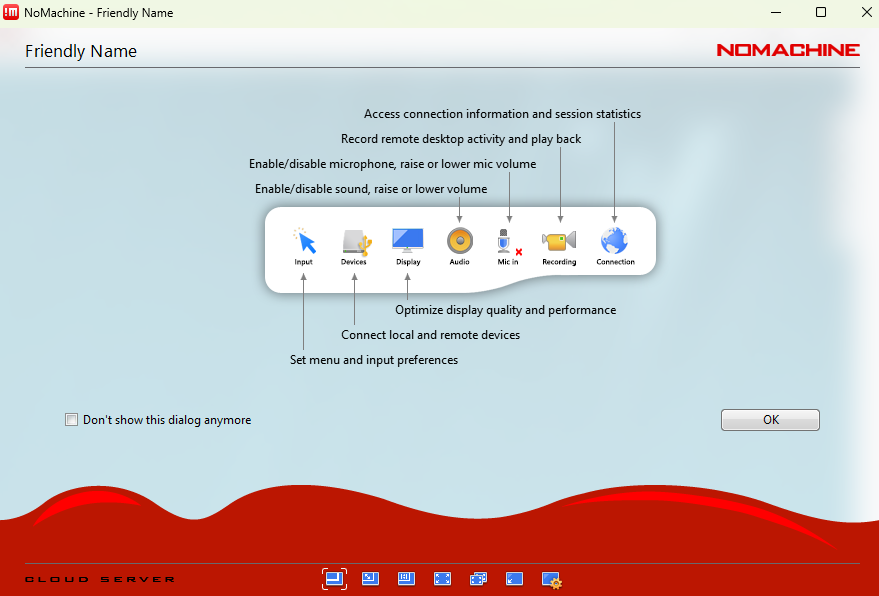Select the Display monitor icon
Viewport: 879px width, 596px height.
pyautogui.click(x=408, y=240)
